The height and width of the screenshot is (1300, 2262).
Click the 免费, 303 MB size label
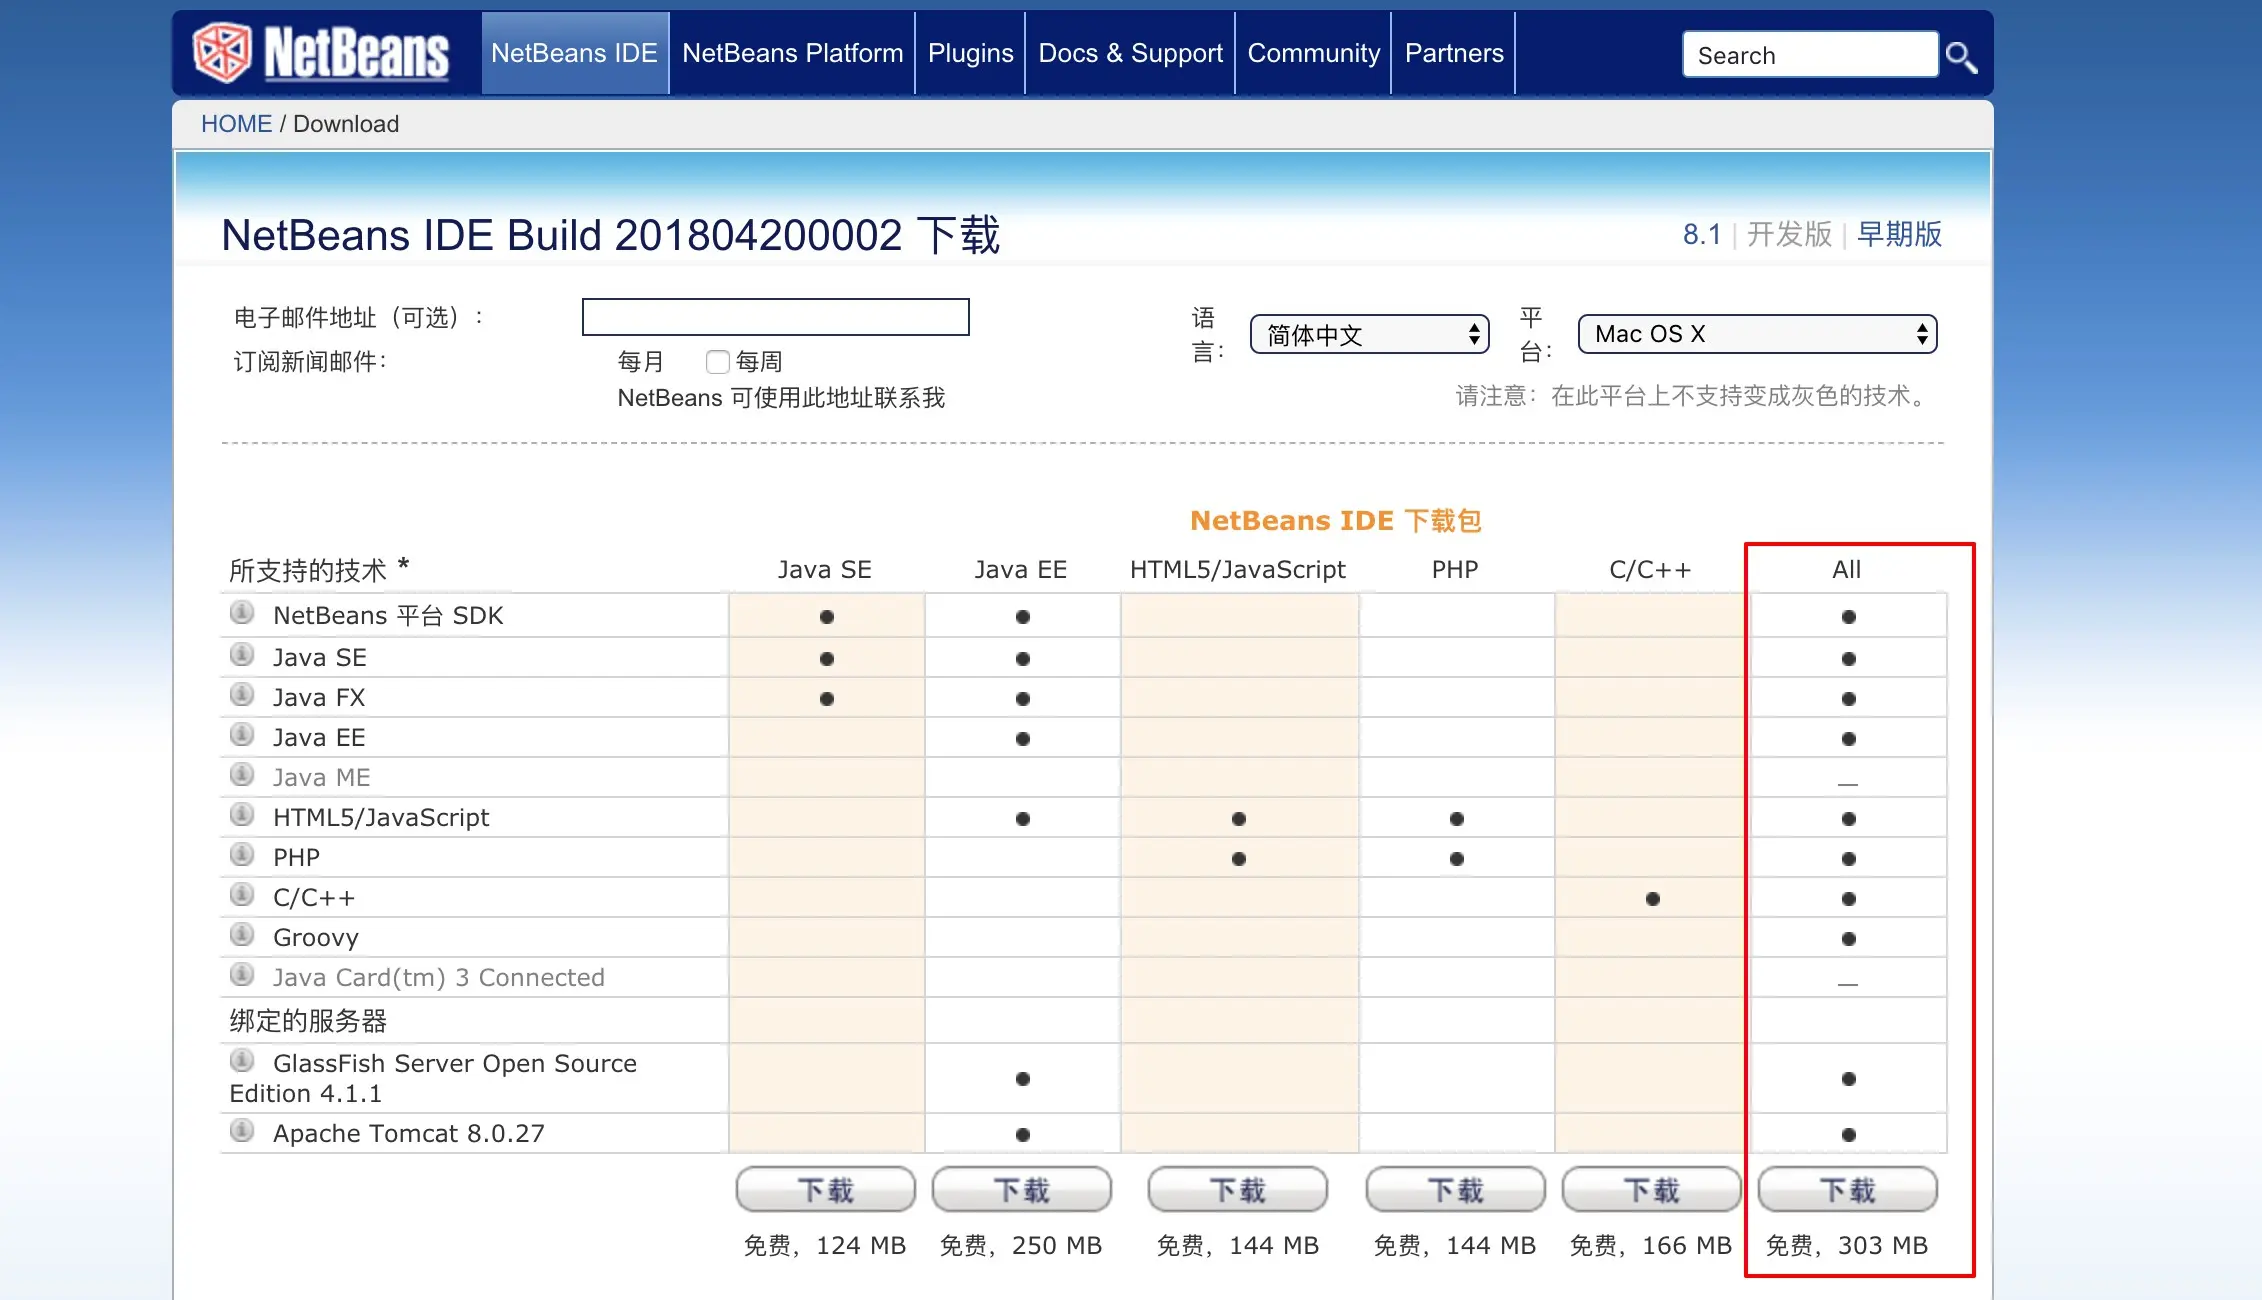tap(1847, 1246)
